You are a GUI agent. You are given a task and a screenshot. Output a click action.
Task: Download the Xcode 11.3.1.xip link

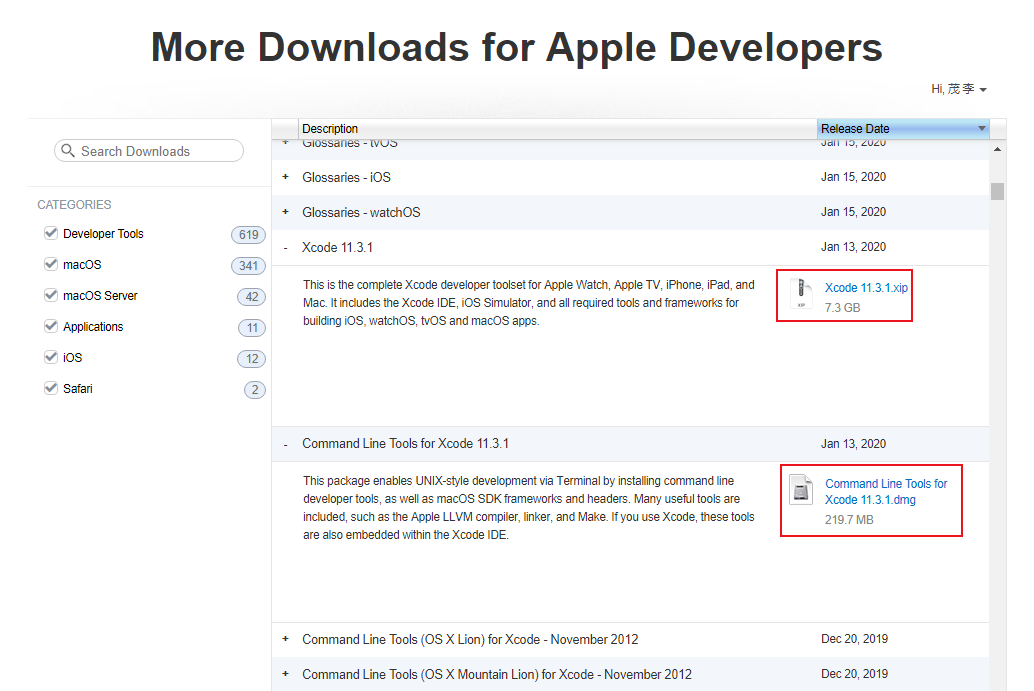(866, 287)
